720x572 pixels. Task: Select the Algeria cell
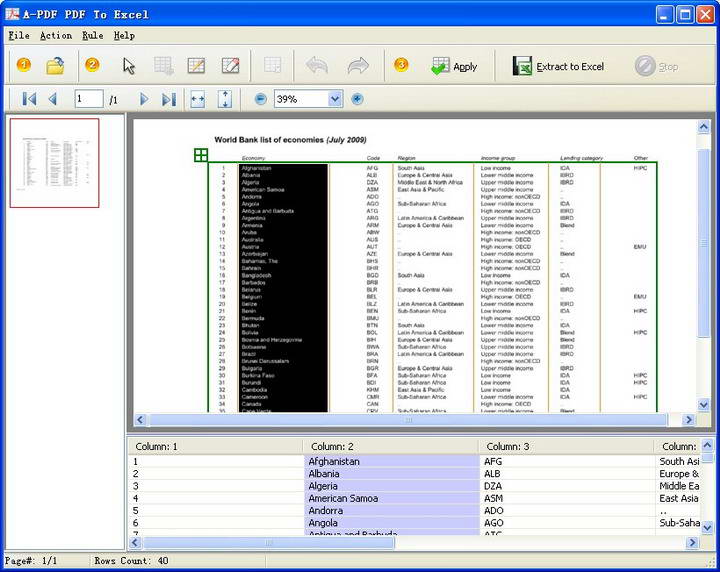pyautogui.click(x=392, y=486)
